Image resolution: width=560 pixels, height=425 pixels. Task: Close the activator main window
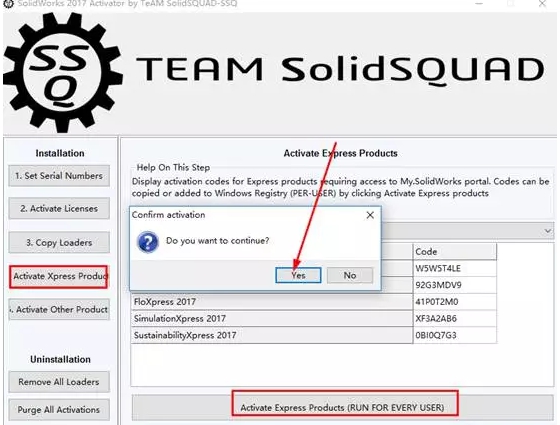(x=542, y=4)
